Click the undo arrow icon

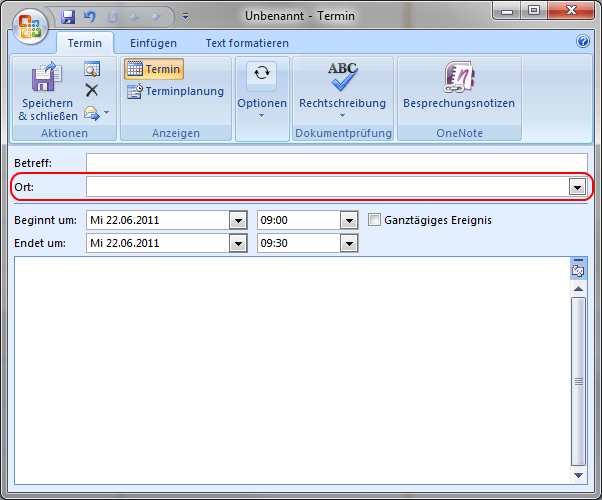(89, 17)
